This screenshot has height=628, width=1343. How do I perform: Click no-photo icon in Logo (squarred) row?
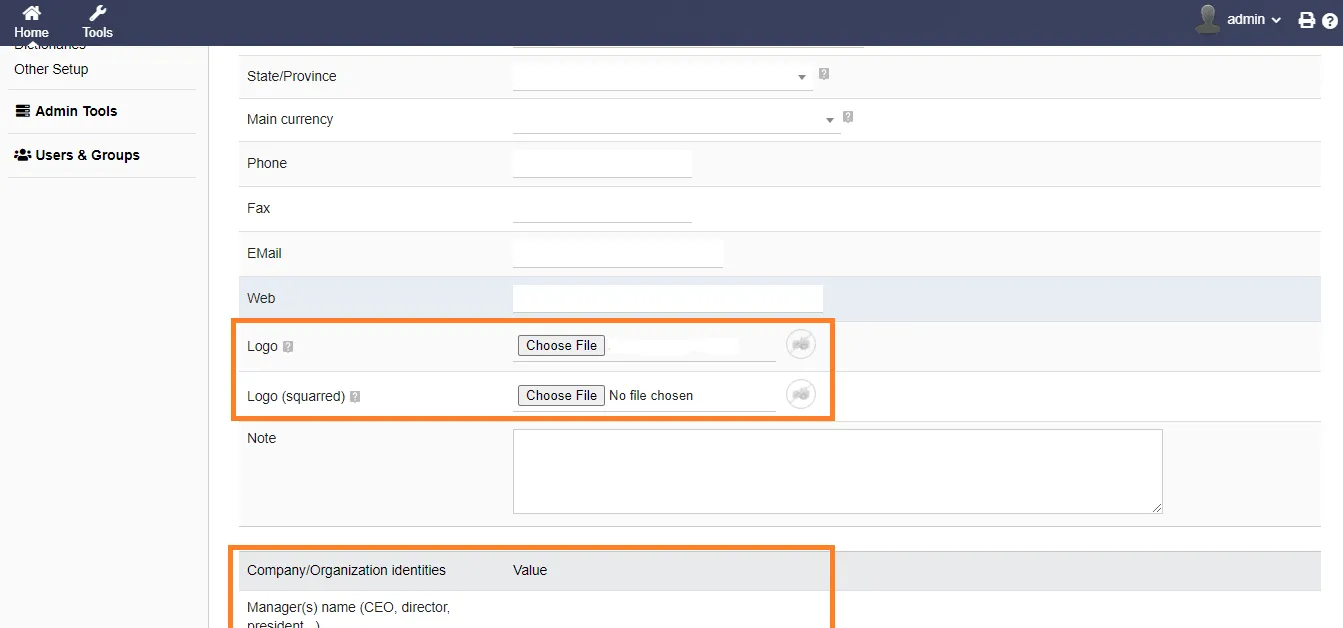coord(800,394)
